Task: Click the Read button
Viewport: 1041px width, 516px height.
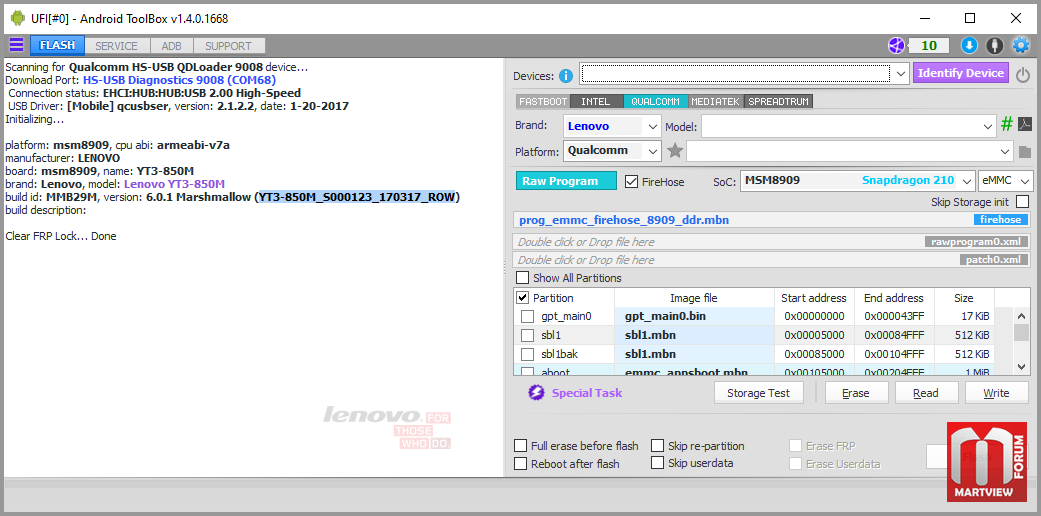Action: coord(926,392)
